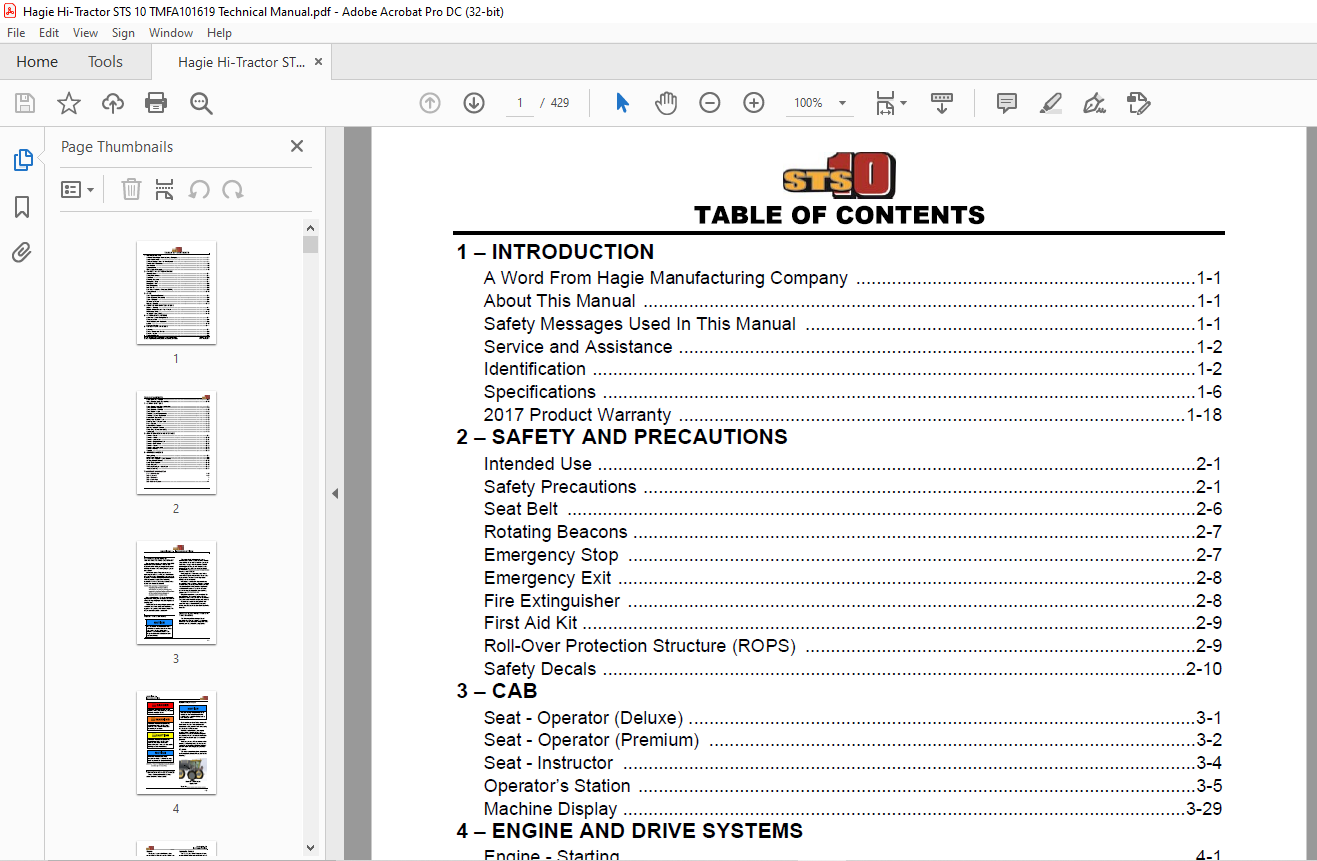Select page 2 thumbnail
Image resolution: width=1317 pixels, height=861 pixels.
point(176,443)
